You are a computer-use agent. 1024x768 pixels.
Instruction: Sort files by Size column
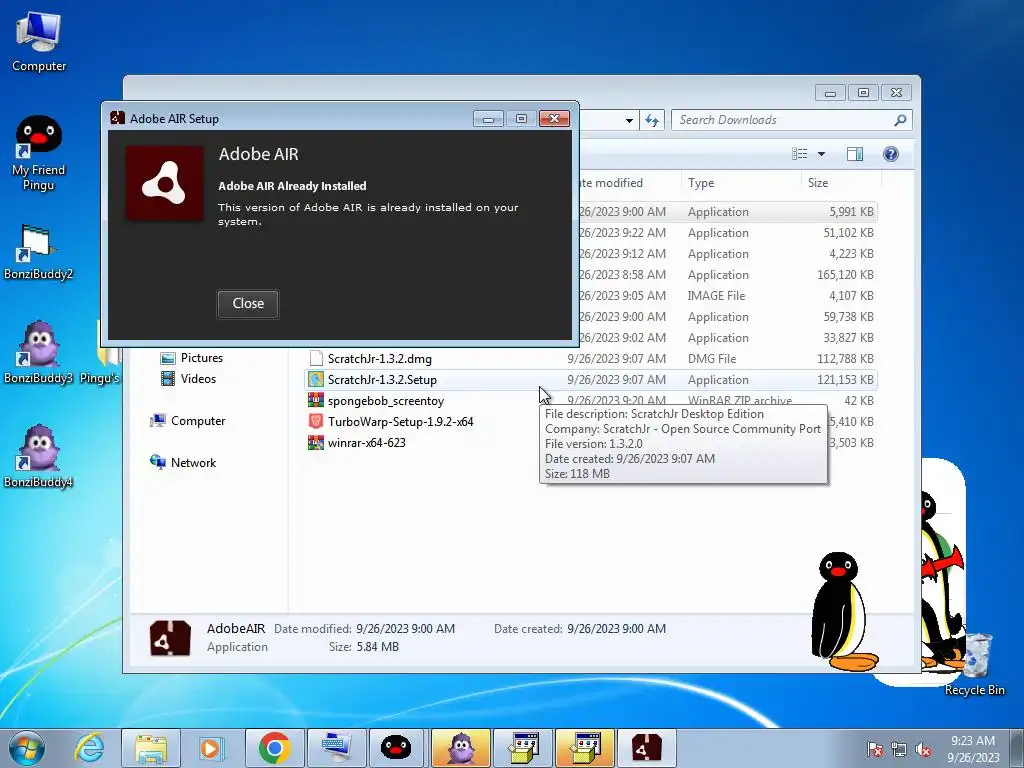[840, 183]
